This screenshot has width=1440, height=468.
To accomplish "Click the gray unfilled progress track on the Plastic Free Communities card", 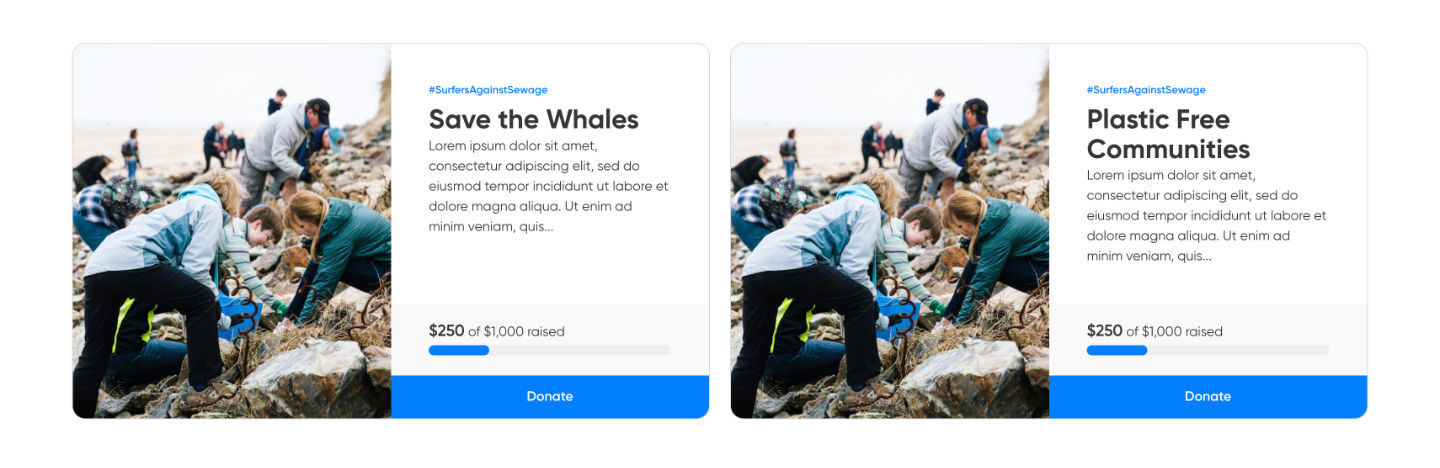I will (x=1238, y=350).
